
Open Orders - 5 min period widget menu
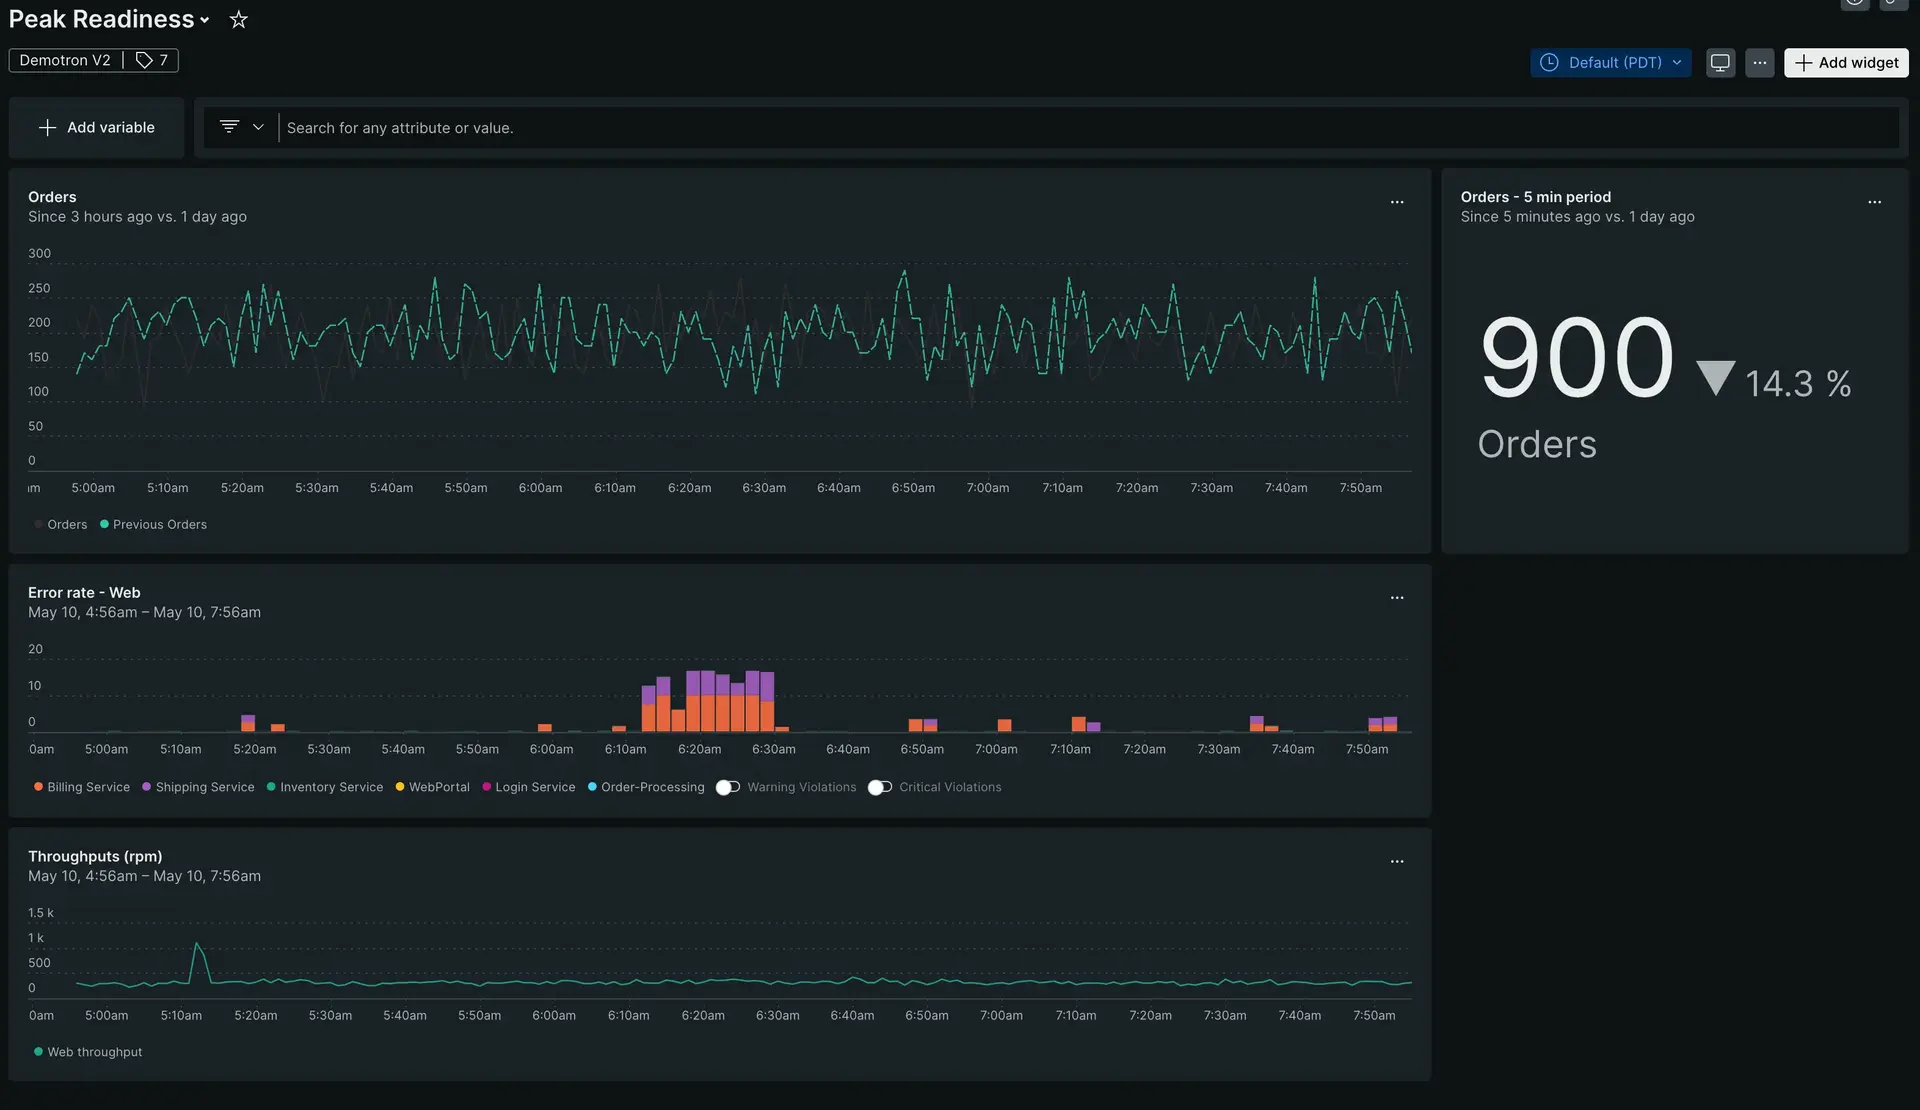point(1875,202)
